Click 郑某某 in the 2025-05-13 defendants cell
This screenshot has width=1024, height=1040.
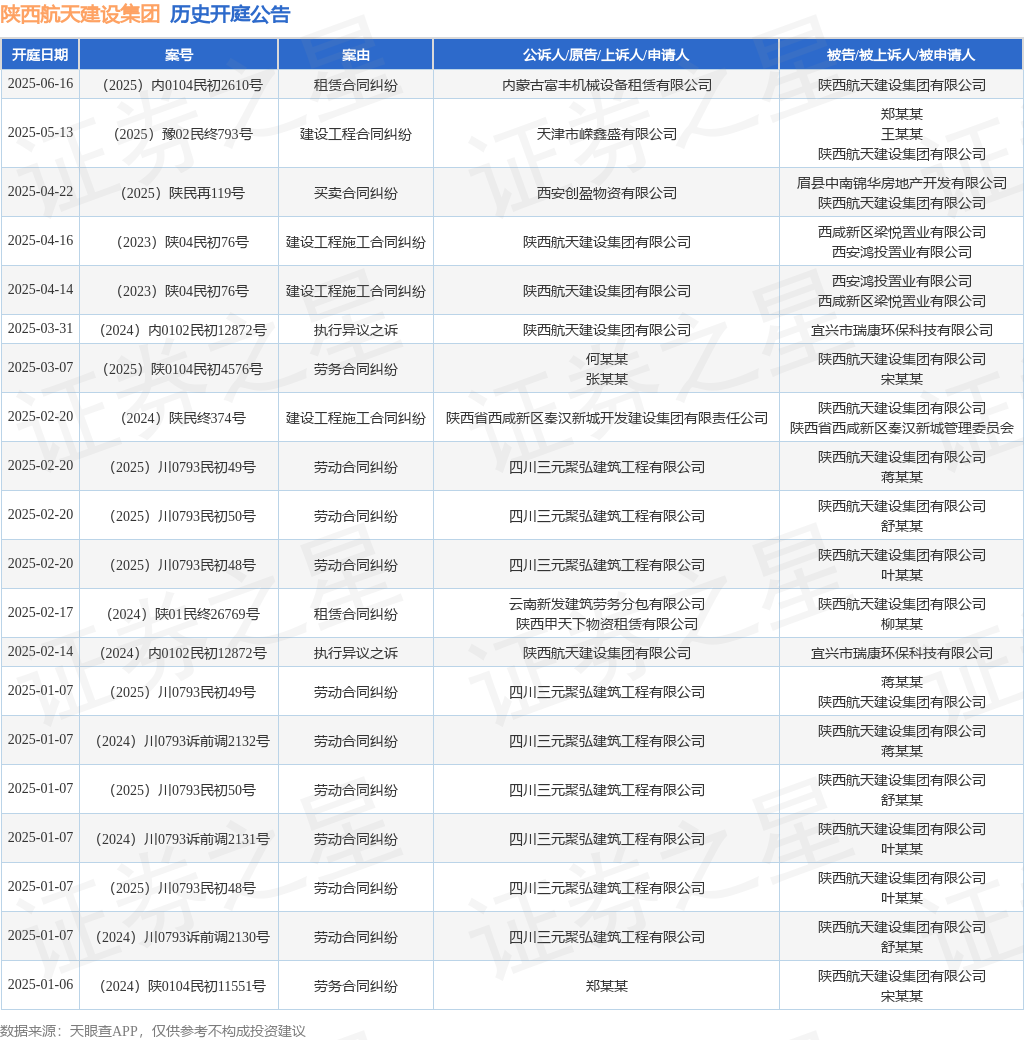tap(902, 114)
